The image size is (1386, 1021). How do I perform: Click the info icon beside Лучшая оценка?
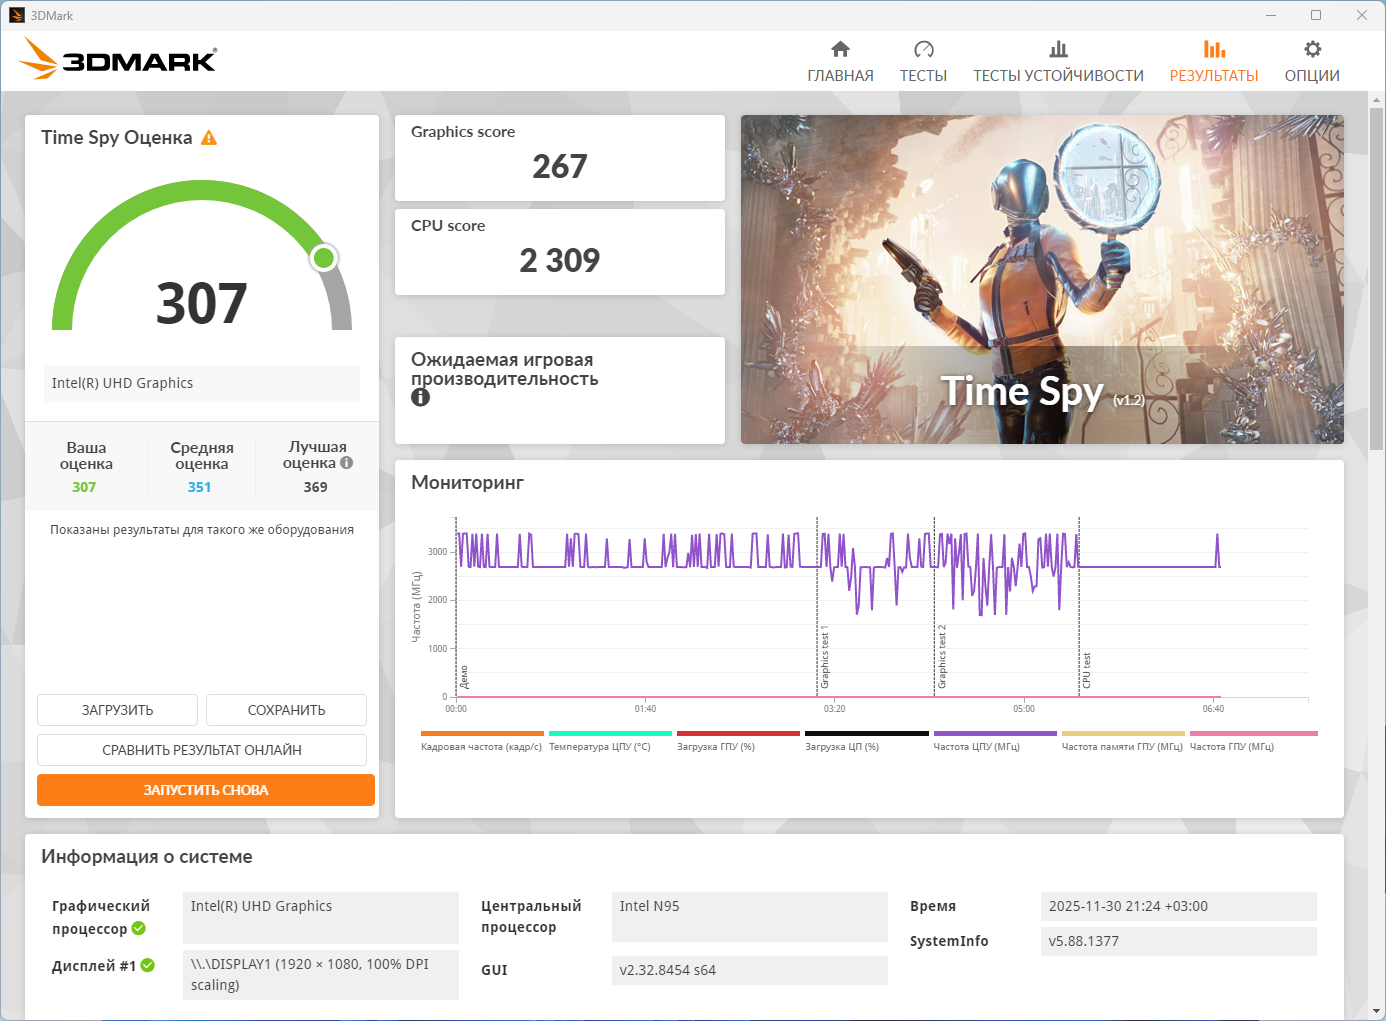click(x=346, y=463)
